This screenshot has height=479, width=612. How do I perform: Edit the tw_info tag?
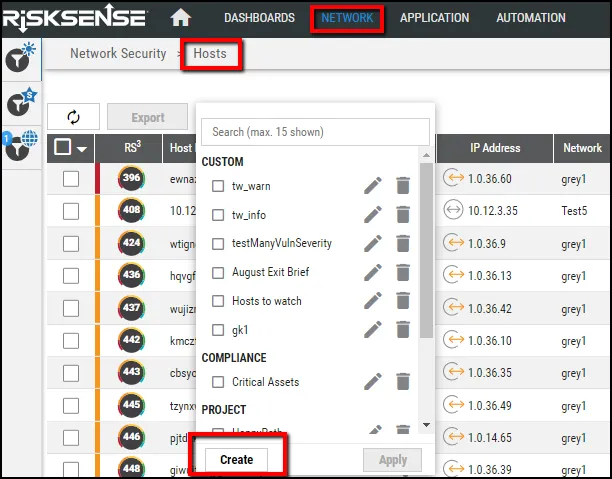point(372,214)
